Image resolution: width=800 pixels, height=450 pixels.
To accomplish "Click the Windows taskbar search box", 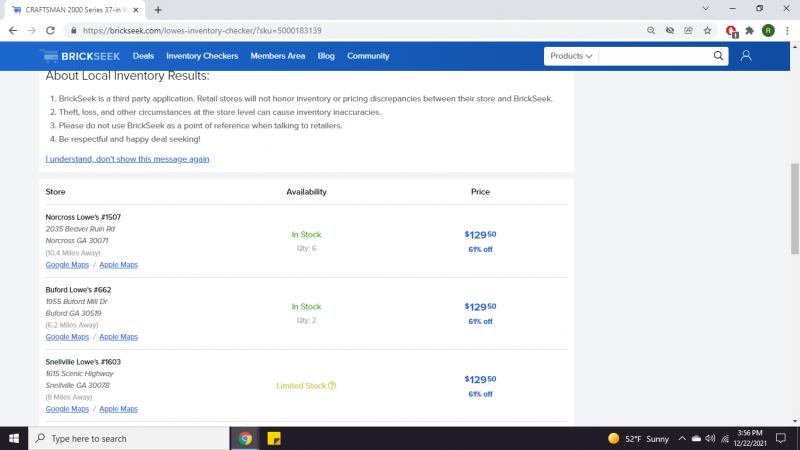I will pos(129,438).
